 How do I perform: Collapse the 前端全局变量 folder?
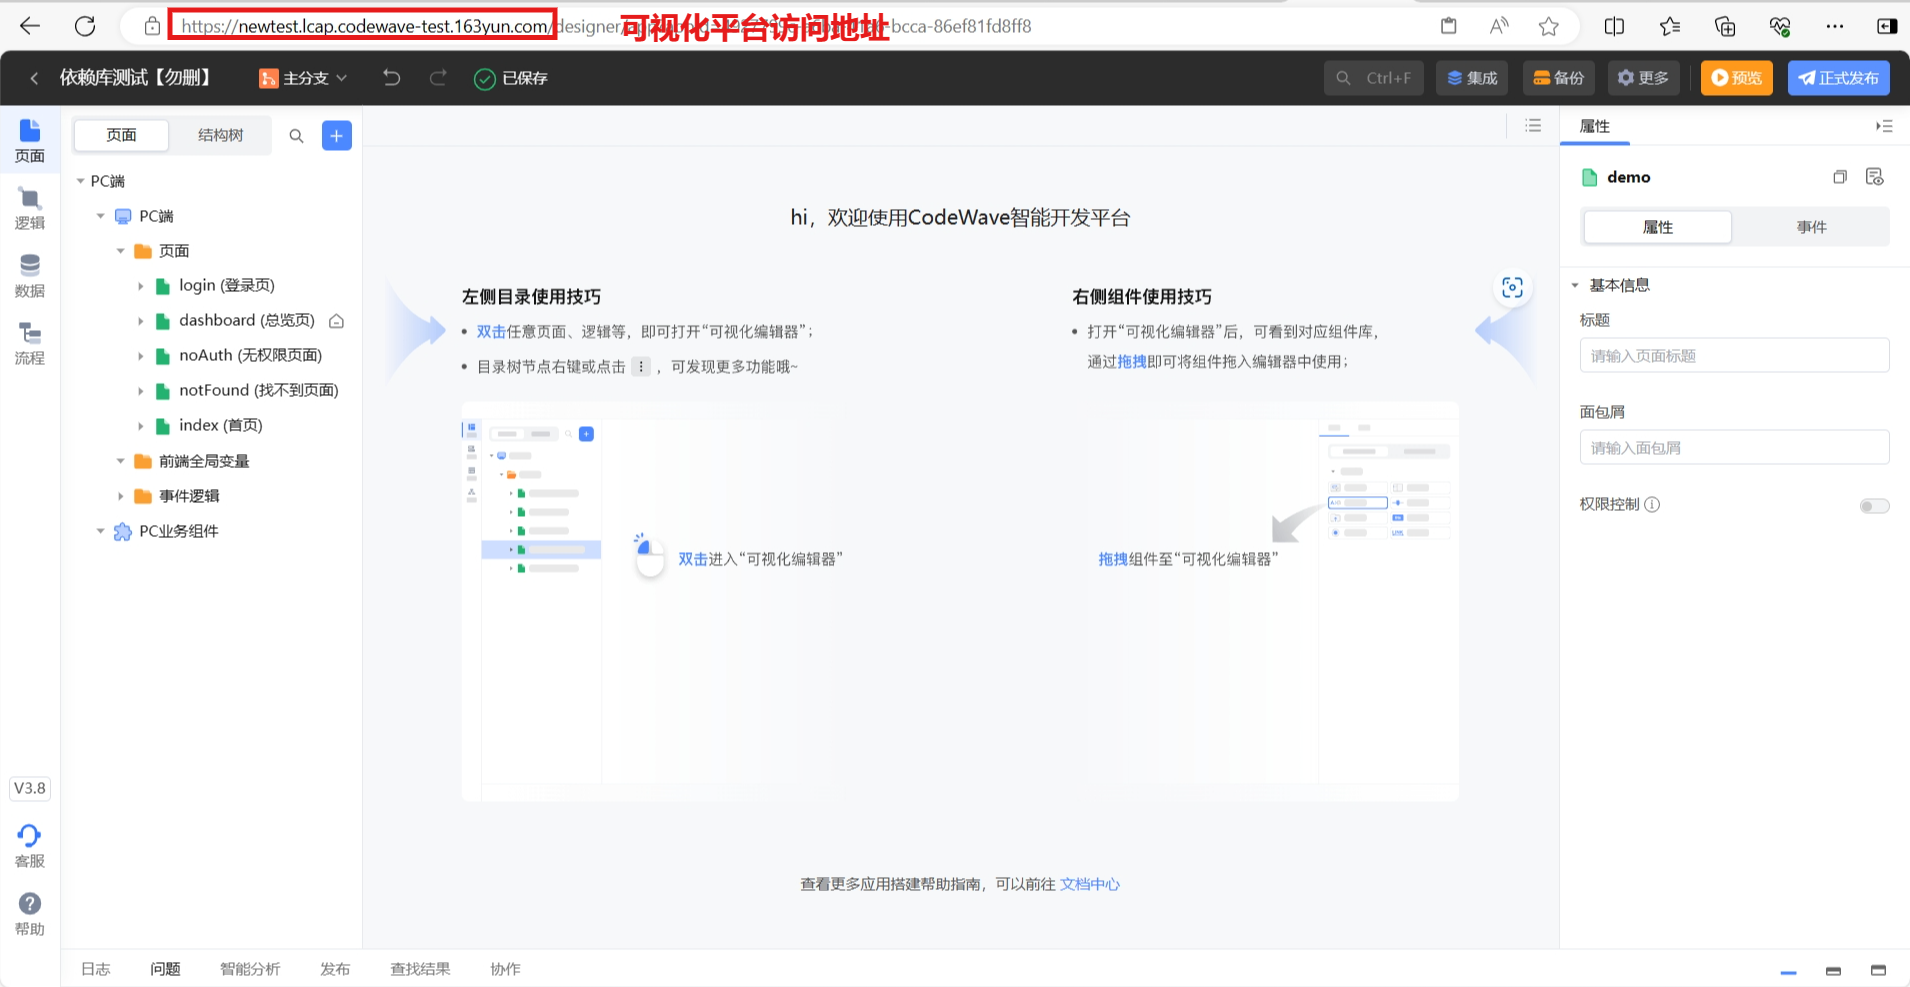120,461
